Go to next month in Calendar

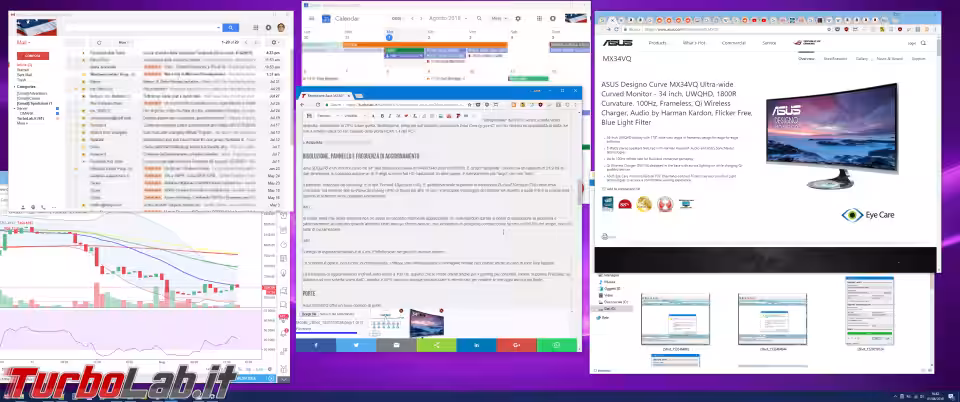[421, 19]
